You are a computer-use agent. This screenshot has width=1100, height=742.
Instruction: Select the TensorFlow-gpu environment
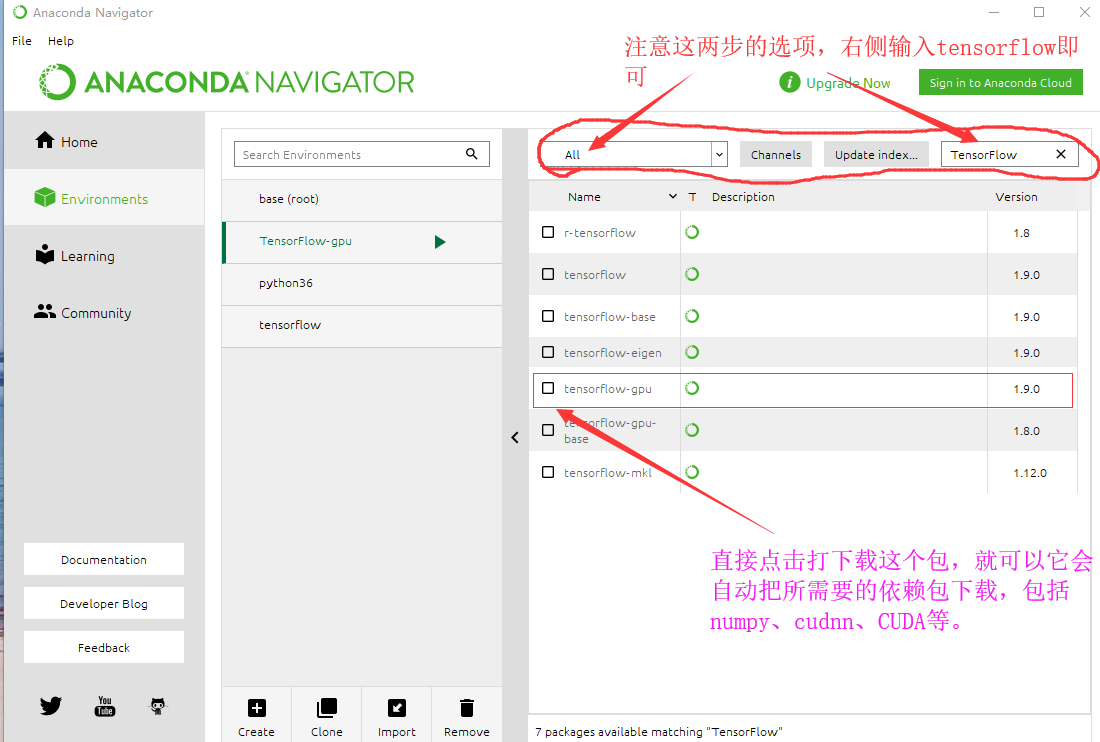362,241
